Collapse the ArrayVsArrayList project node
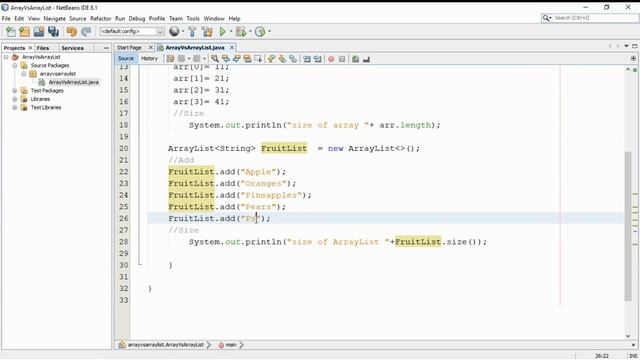Screen dimensions: 640x360 click(6, 57)
